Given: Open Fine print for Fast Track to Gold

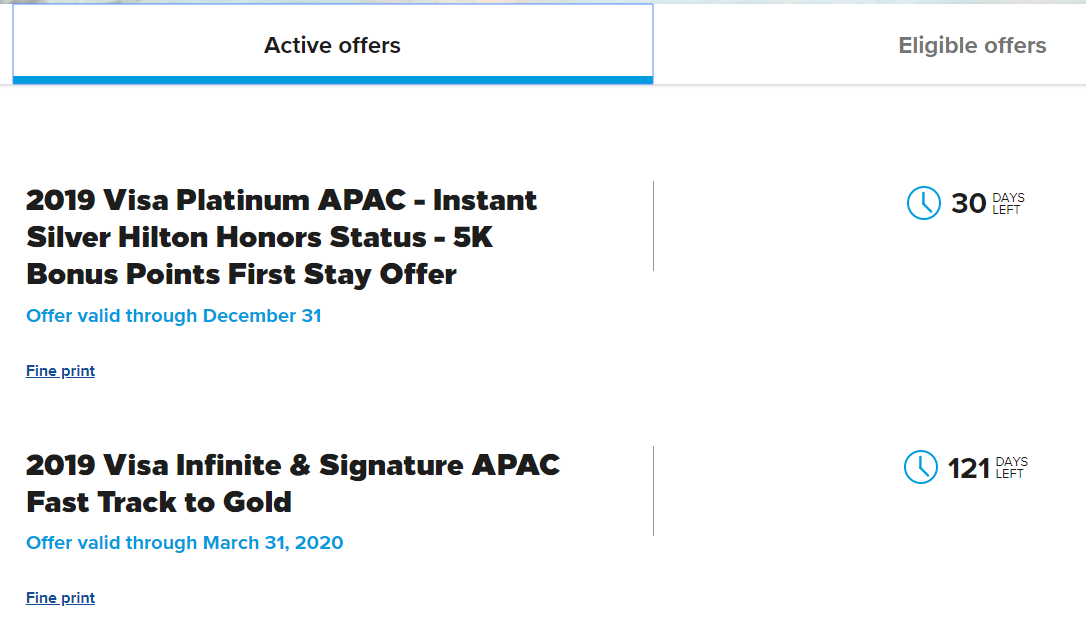Looking at the screenshot, I should [60, 598].
